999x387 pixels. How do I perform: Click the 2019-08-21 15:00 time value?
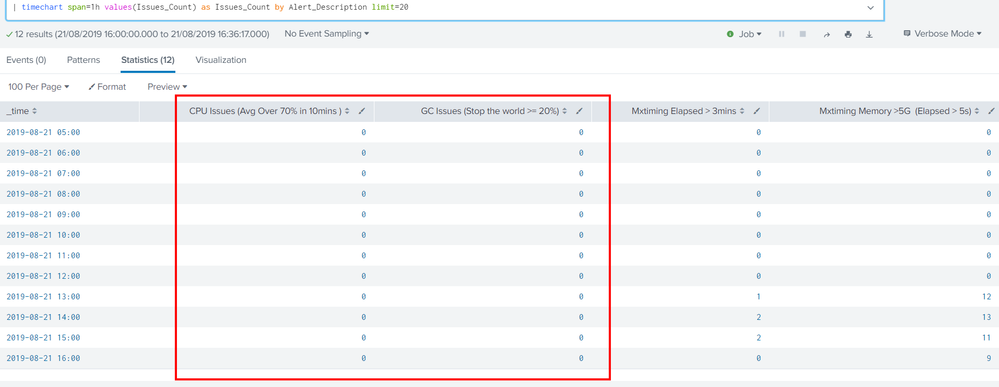pos(43,338)
